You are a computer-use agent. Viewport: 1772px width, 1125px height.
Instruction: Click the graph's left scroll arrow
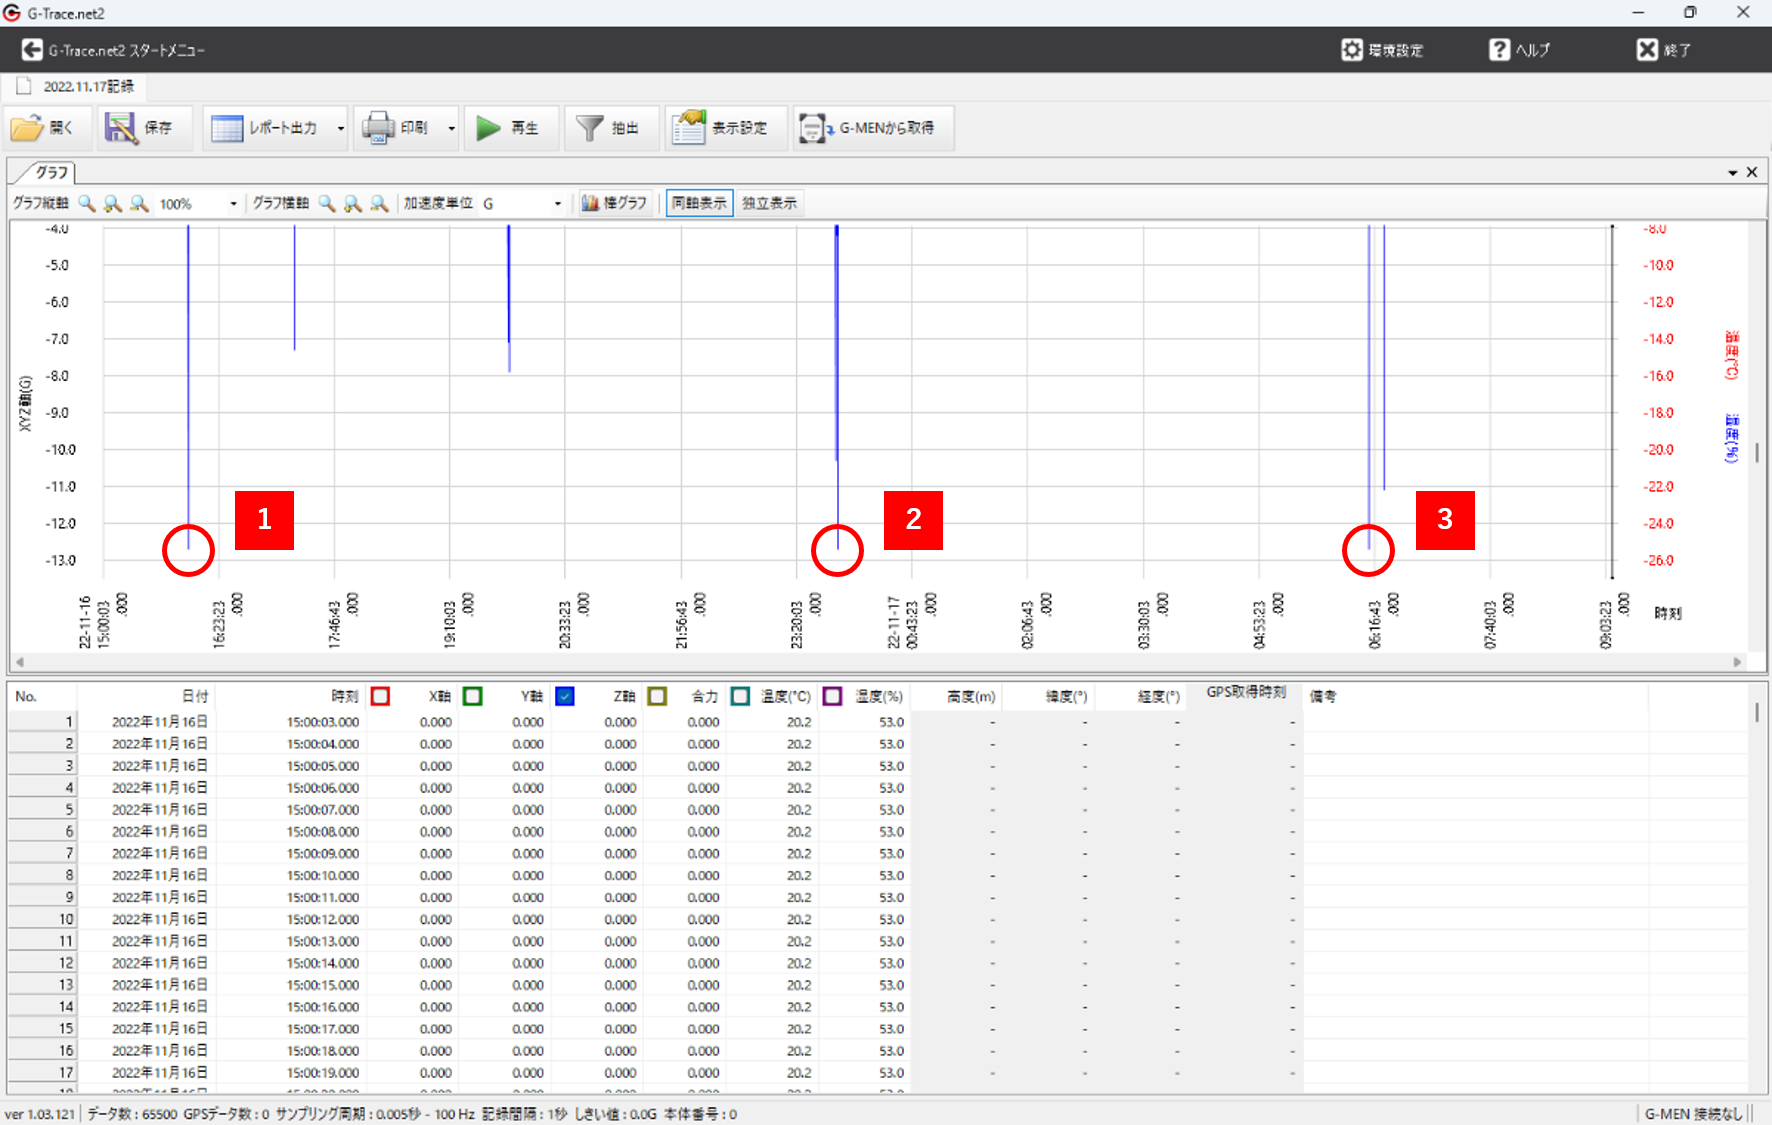tap(20, 662)
